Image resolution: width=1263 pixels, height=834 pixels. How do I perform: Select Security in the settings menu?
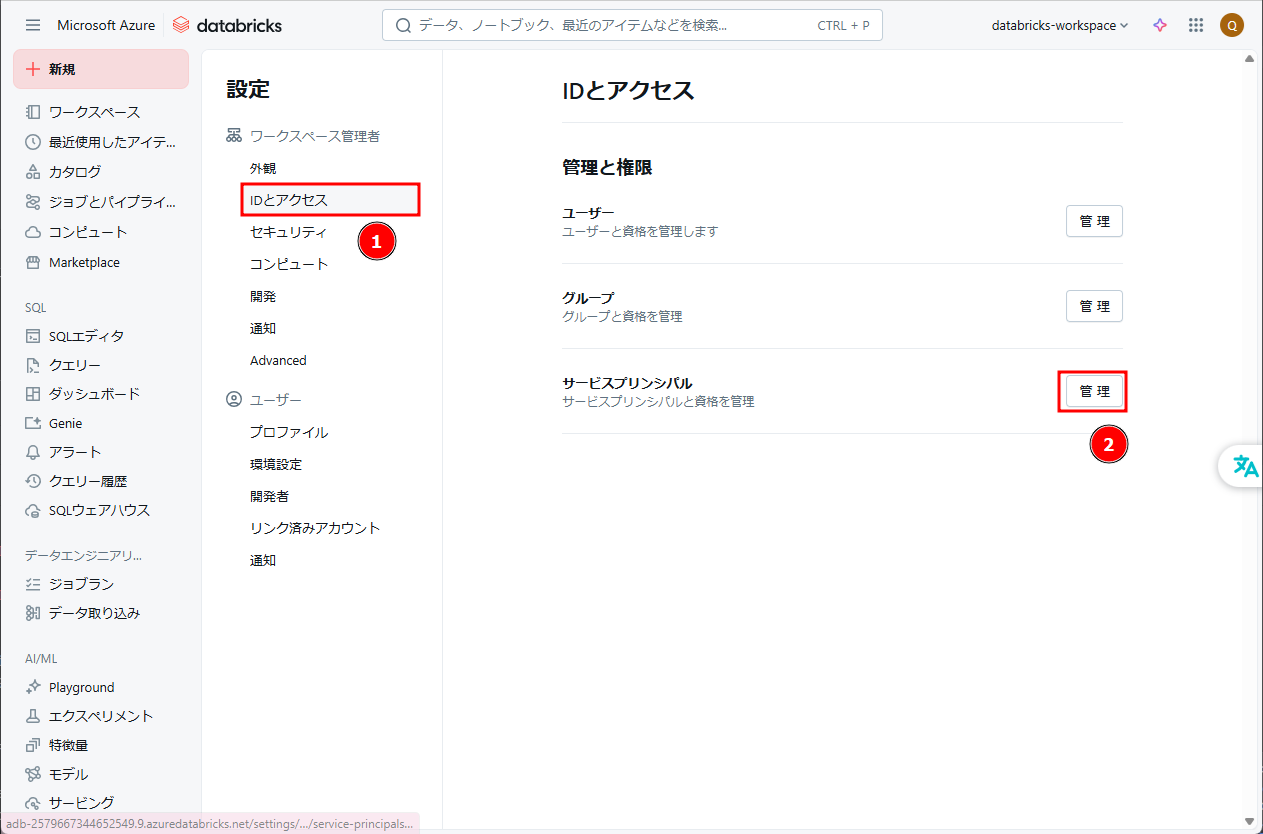pyautogui.click(x=288, y=232)
